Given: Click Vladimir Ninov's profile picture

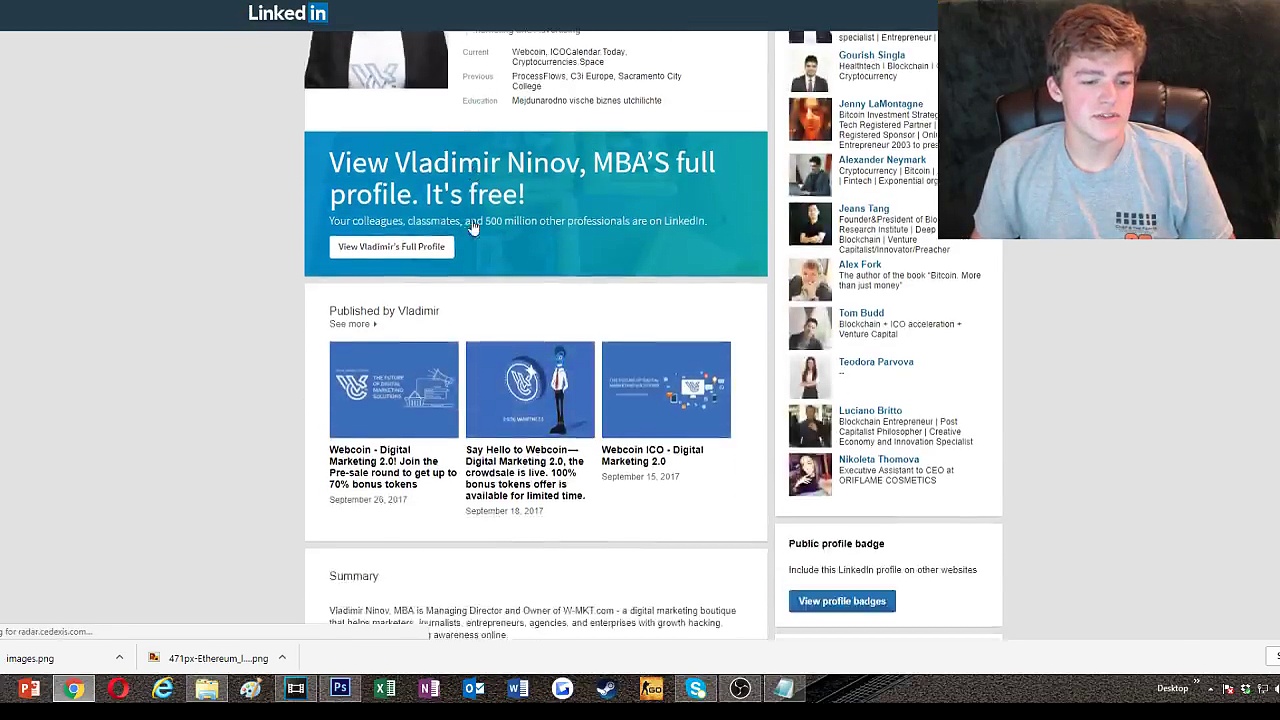Looking at the screenshot, I should click(x=376, y=60).
